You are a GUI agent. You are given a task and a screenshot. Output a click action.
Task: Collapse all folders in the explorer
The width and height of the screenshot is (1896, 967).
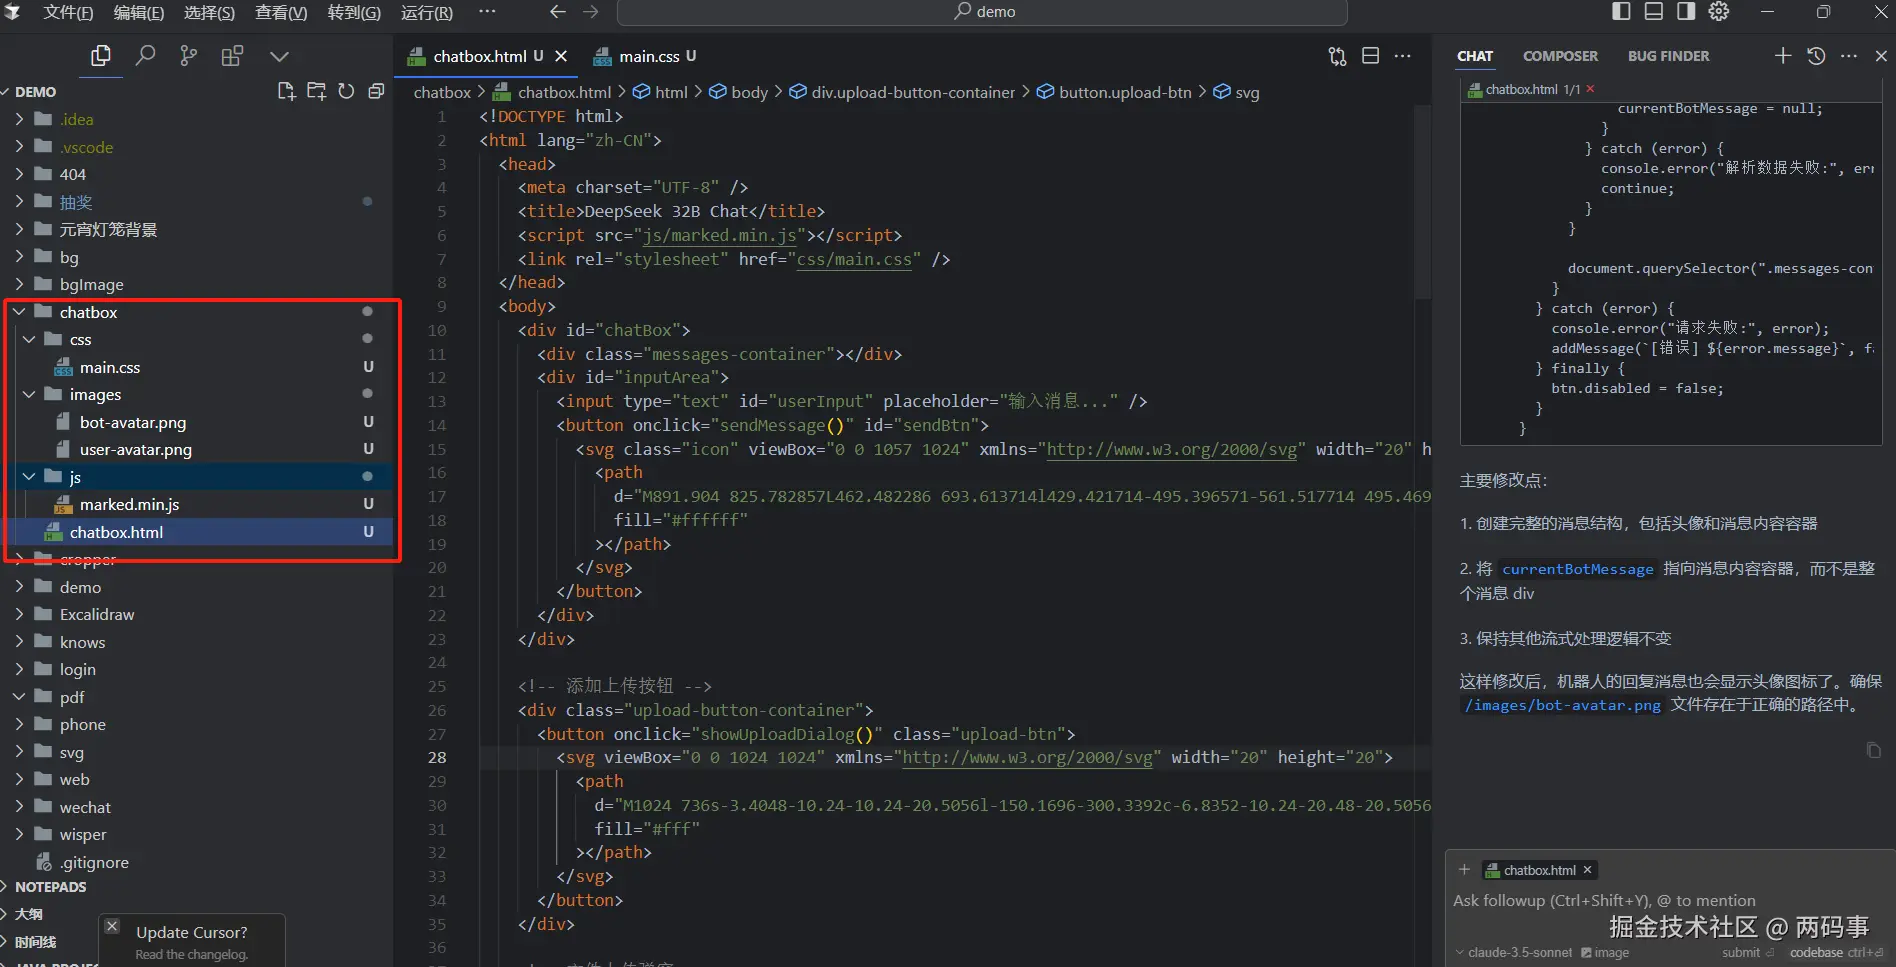point(376,91)
